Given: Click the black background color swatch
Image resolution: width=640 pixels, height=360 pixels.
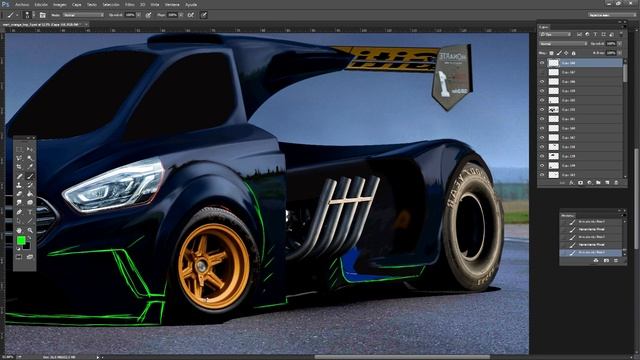Looking at the screenshot, I should point(27,246).
